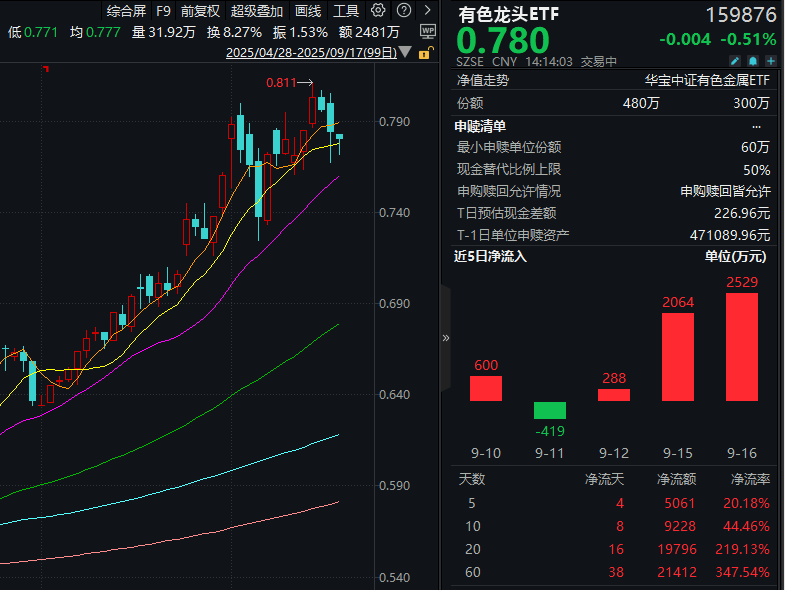Click the pencil edit note icon
This screenshot has height=590, width=785.
tap(733, 62)
